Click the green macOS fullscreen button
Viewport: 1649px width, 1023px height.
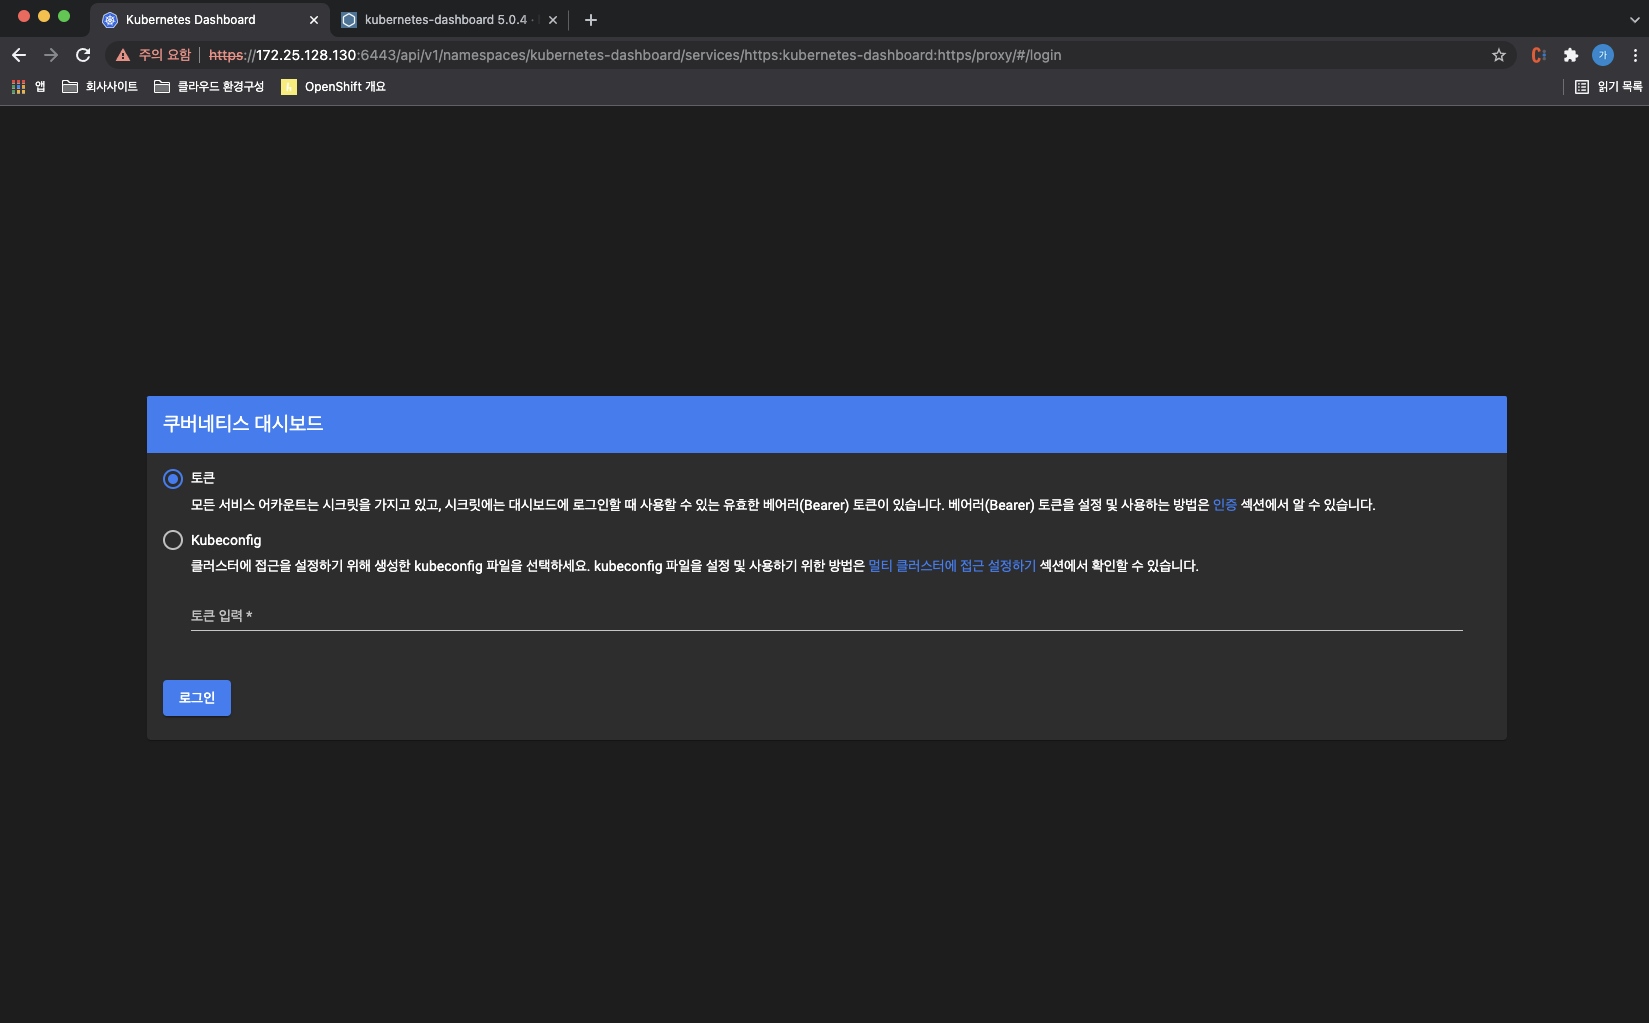click(64, 16)
